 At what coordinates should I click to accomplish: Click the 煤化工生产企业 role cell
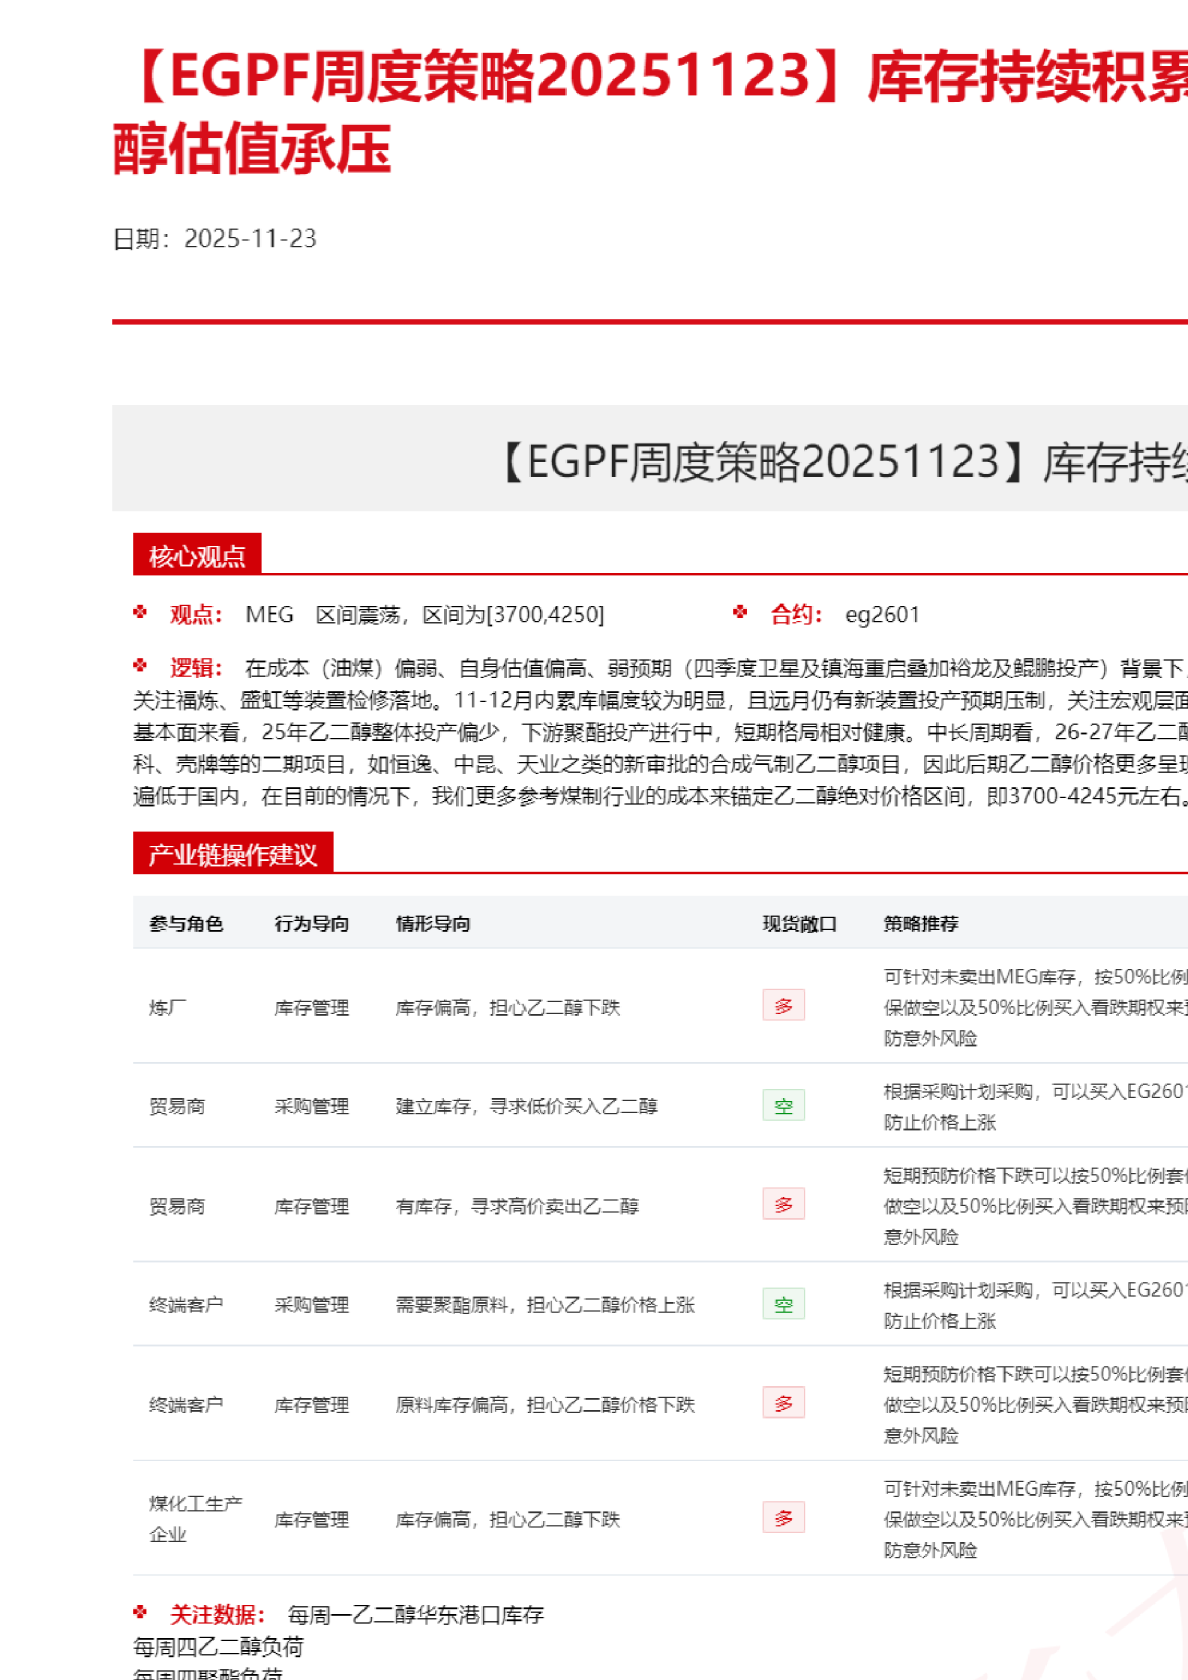196,1519
